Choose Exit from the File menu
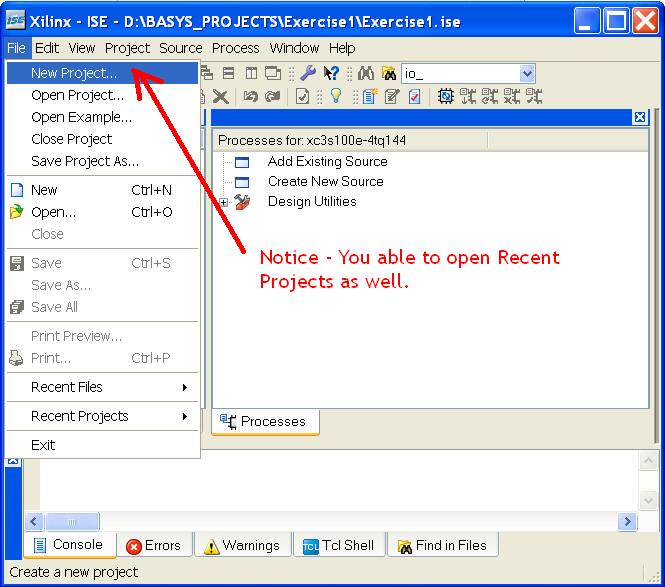Image resolution: width=665 pixels, height=587 pixels. tap(103, 445)
